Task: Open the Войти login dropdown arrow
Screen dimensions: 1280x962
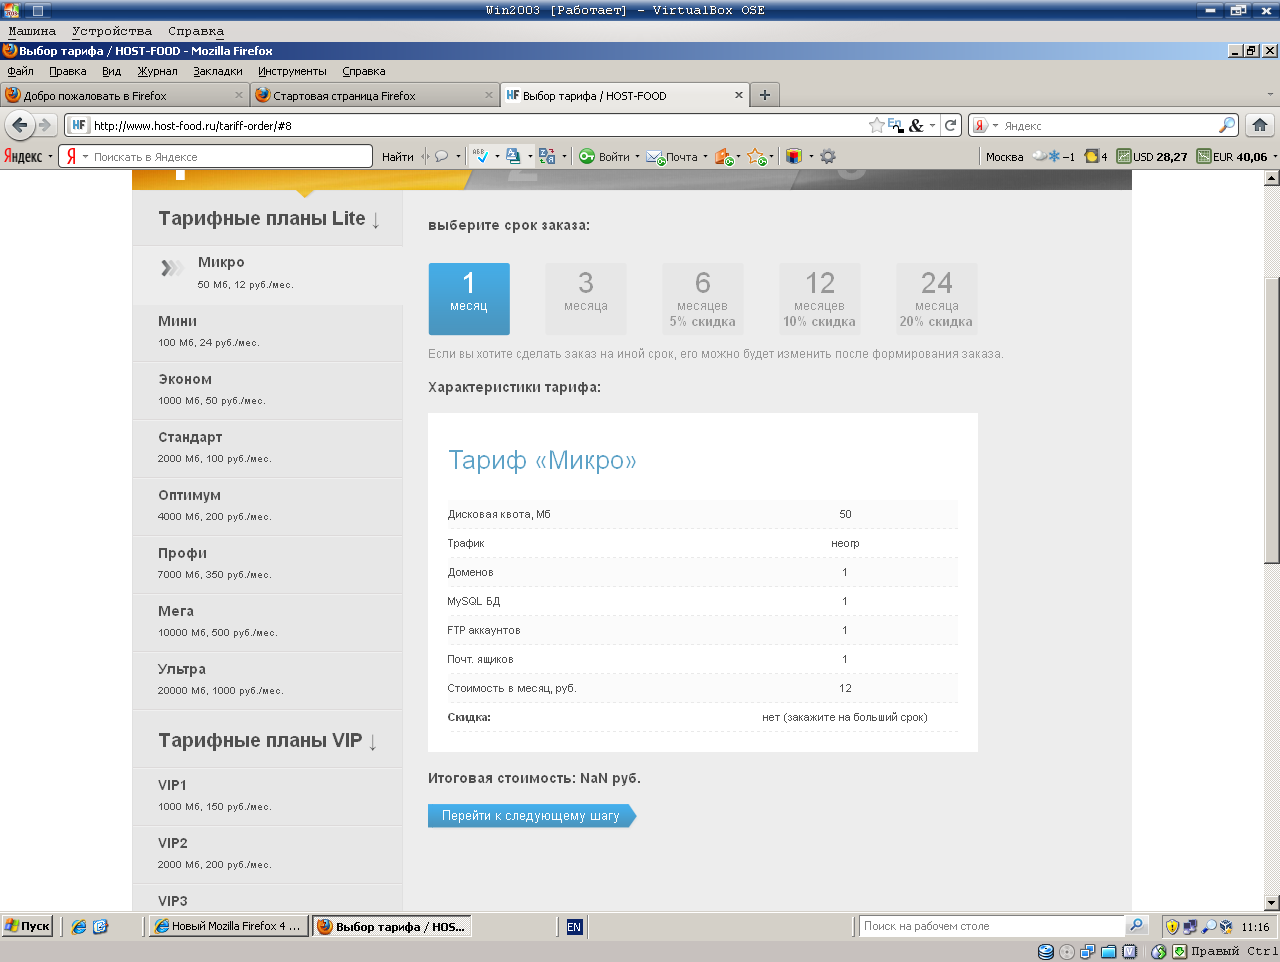Action: pyautogui.click(x=638, y=157)
